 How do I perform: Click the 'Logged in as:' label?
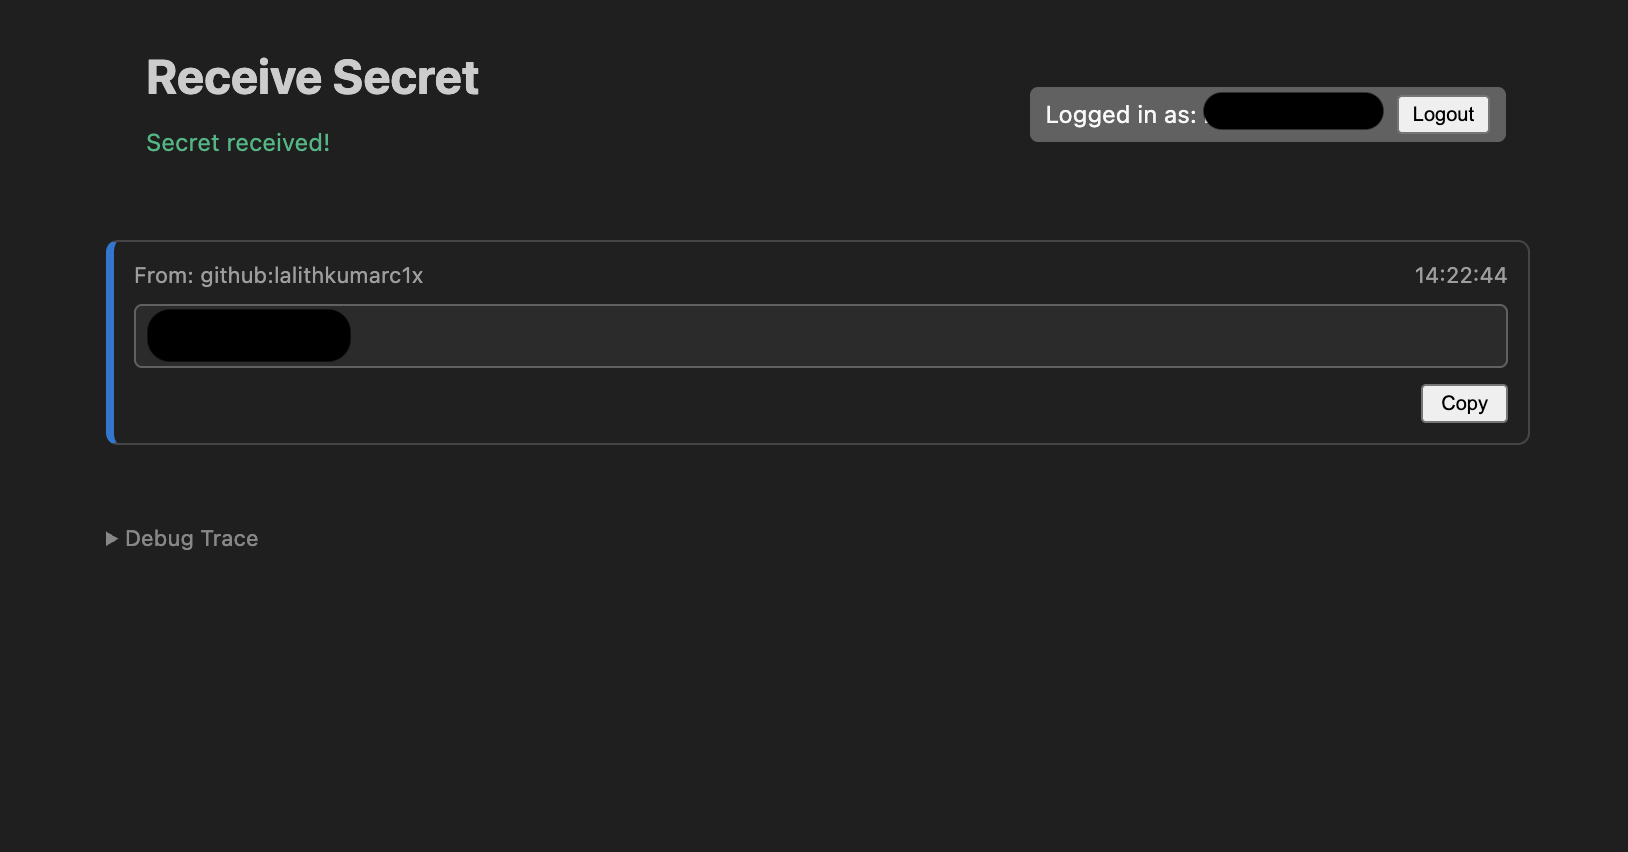[1119, 114]
